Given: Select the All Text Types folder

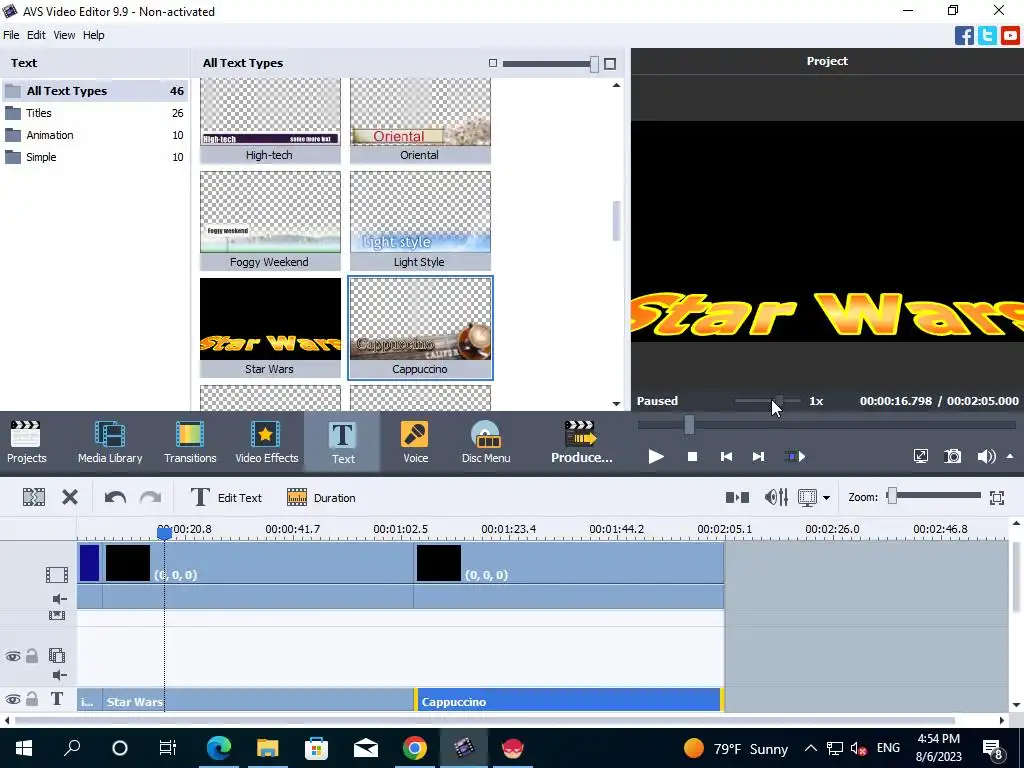Looking at the screenshot, I should [95, 91].
